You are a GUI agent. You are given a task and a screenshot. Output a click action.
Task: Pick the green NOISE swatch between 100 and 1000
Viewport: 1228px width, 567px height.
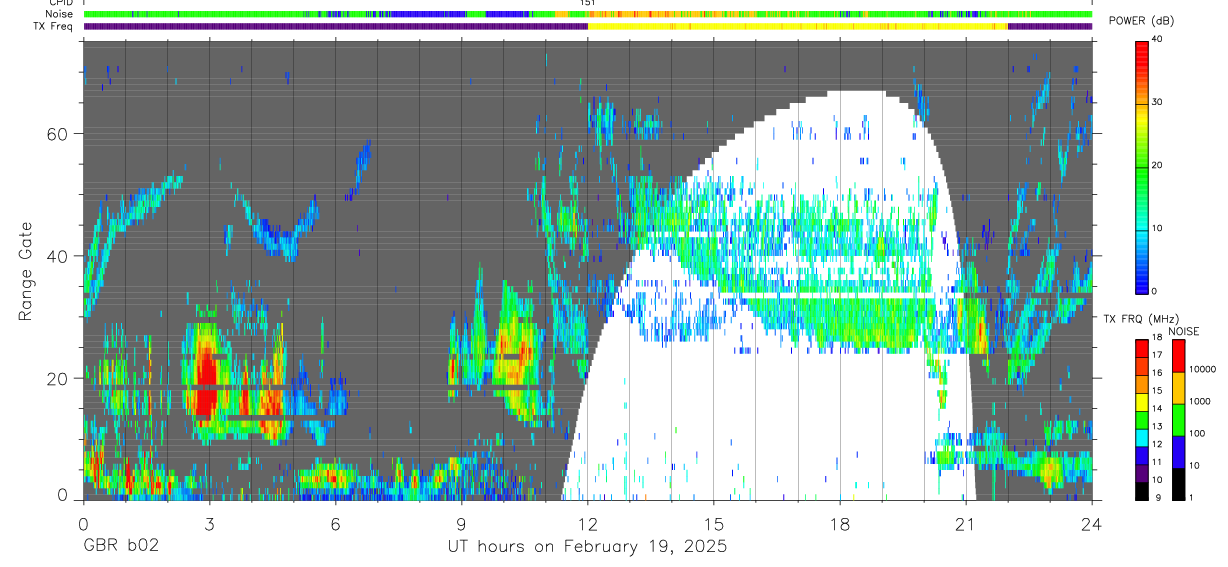pos(1178,419)
